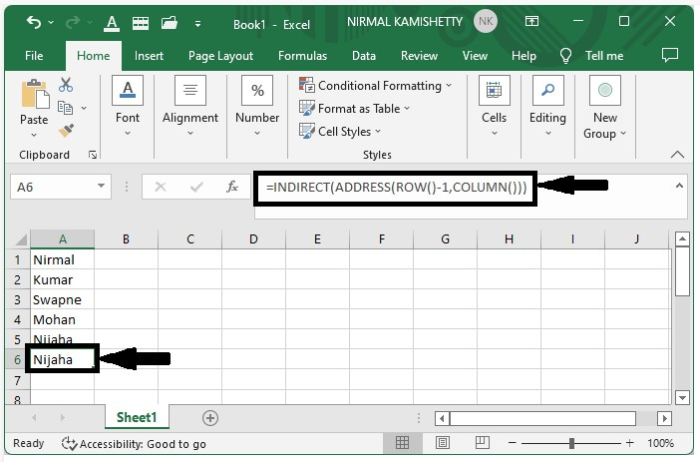Open the Customize Quick Access Toolbar menu
The image size is (700, 462).
pos(198,24)
